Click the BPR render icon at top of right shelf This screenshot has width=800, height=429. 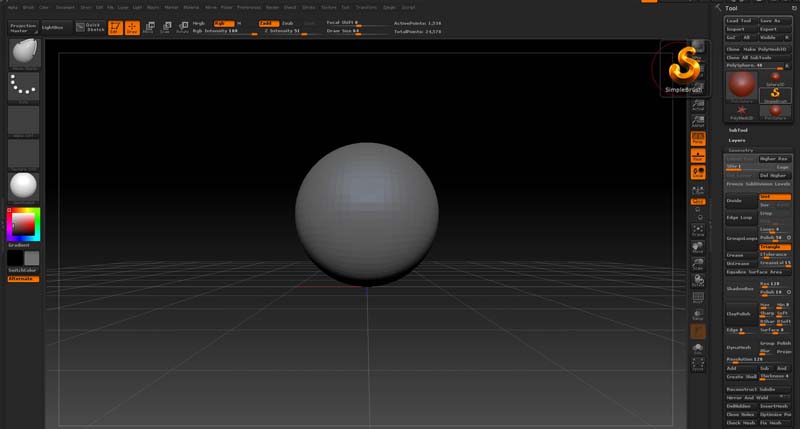pos(698,47)
